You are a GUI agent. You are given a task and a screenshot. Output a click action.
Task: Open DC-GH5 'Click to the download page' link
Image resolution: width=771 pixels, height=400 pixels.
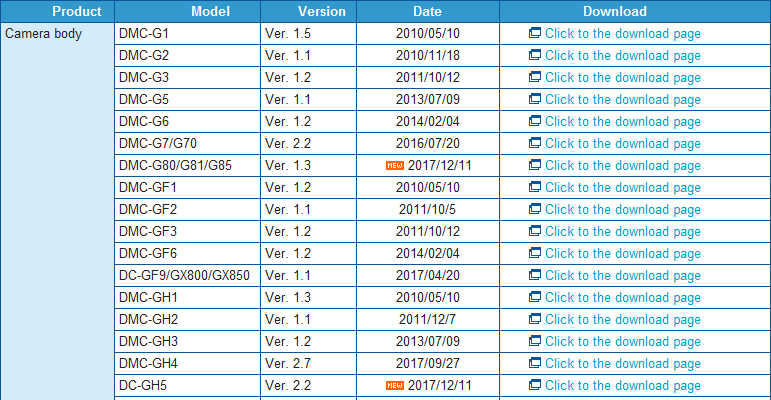[x=623, y=385]
